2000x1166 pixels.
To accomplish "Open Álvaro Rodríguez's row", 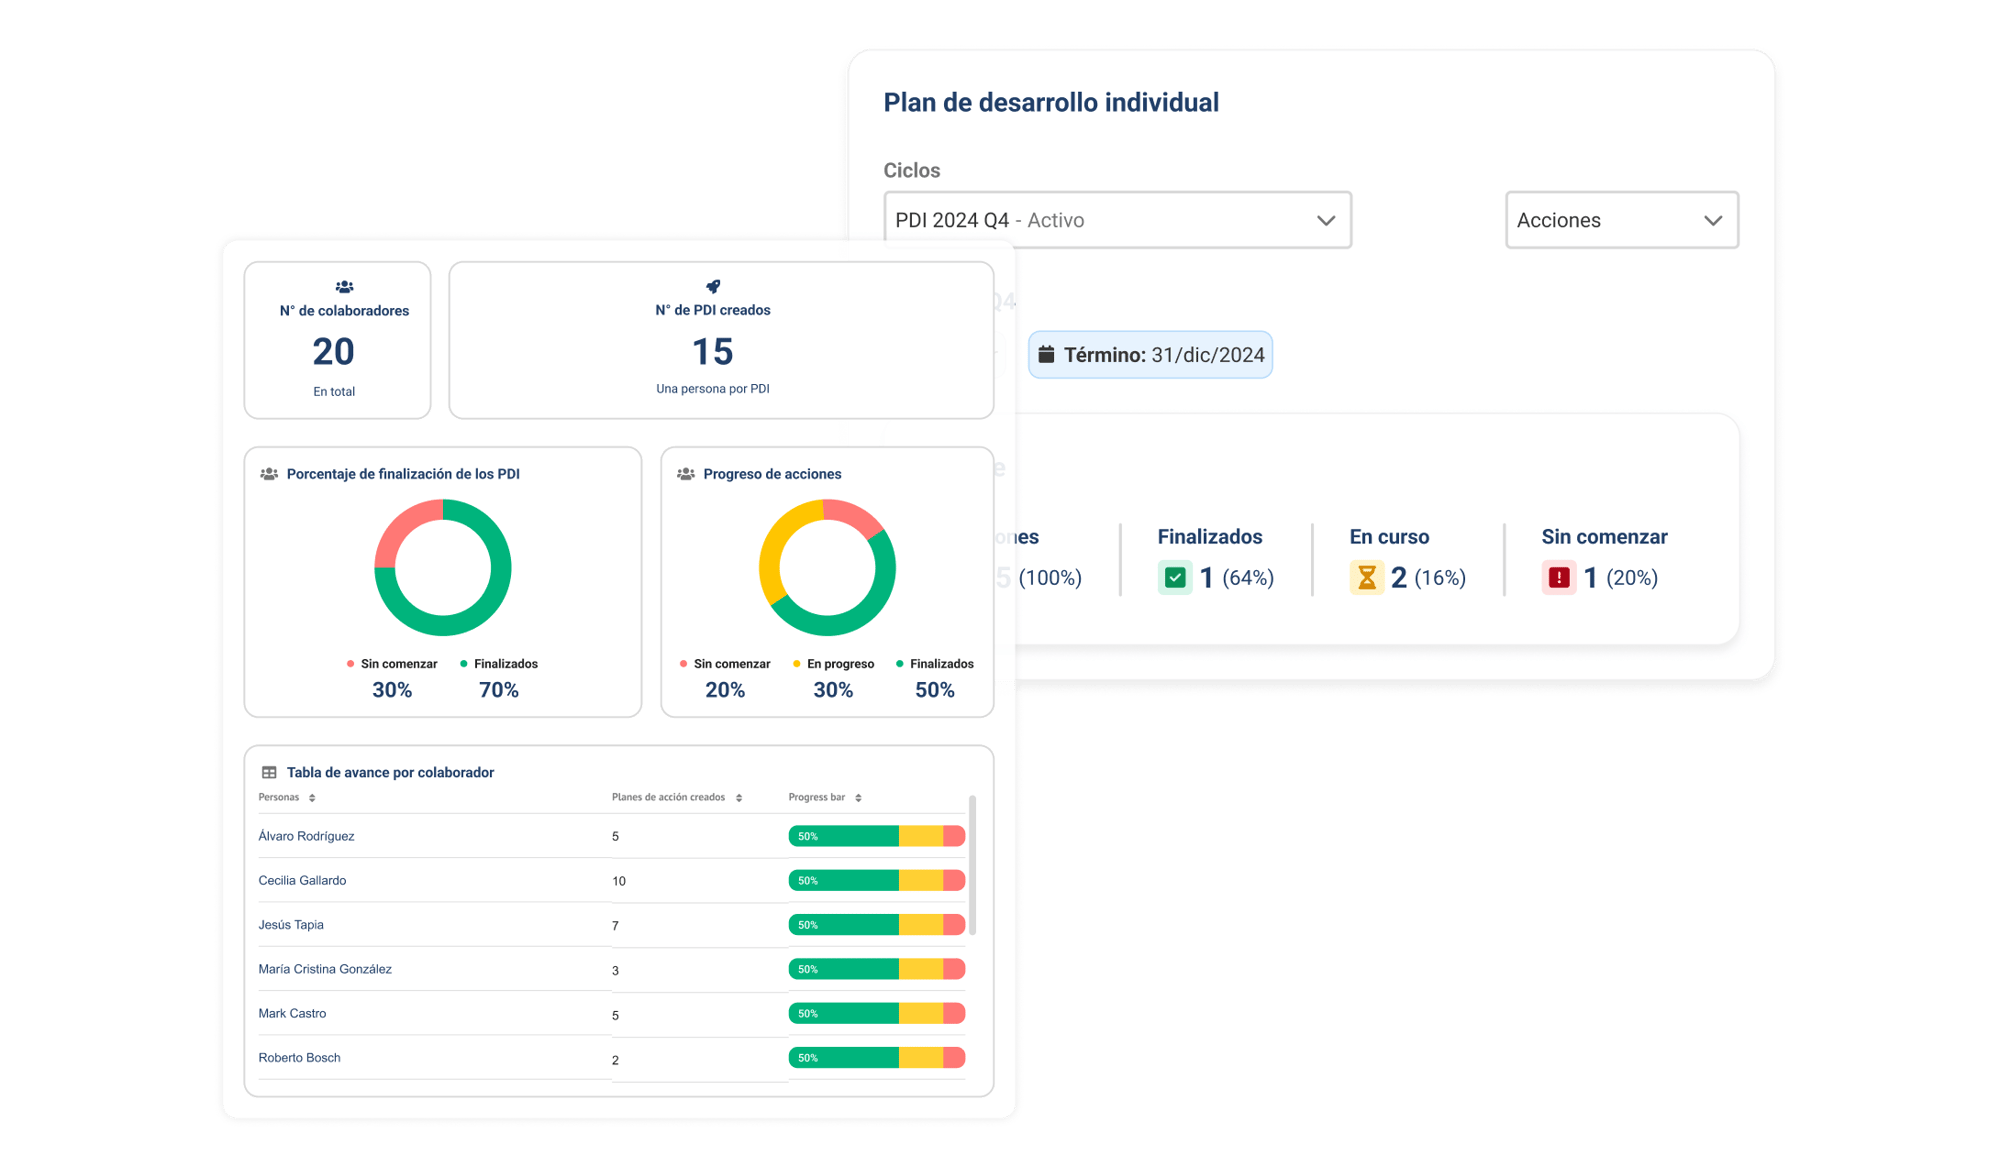I will coord(306,836).
